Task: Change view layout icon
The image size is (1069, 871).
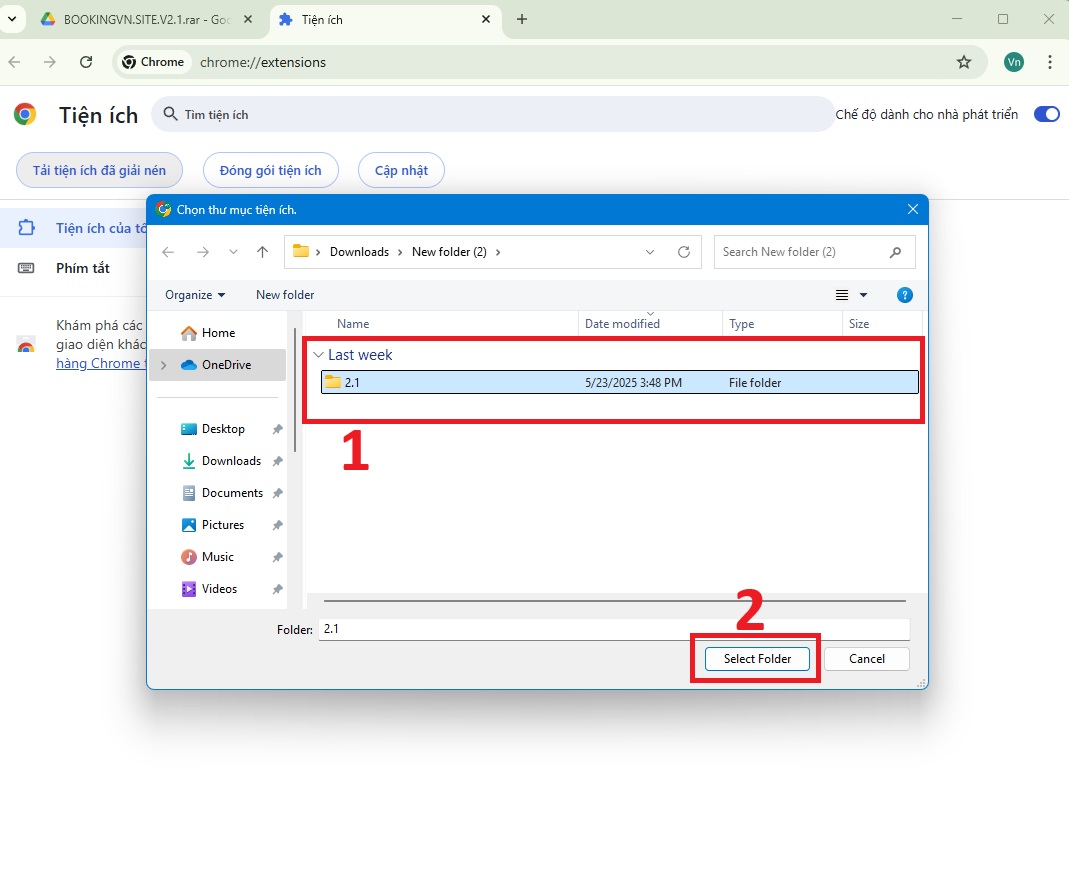Action: pyautogui.click(x=842, y=295)
